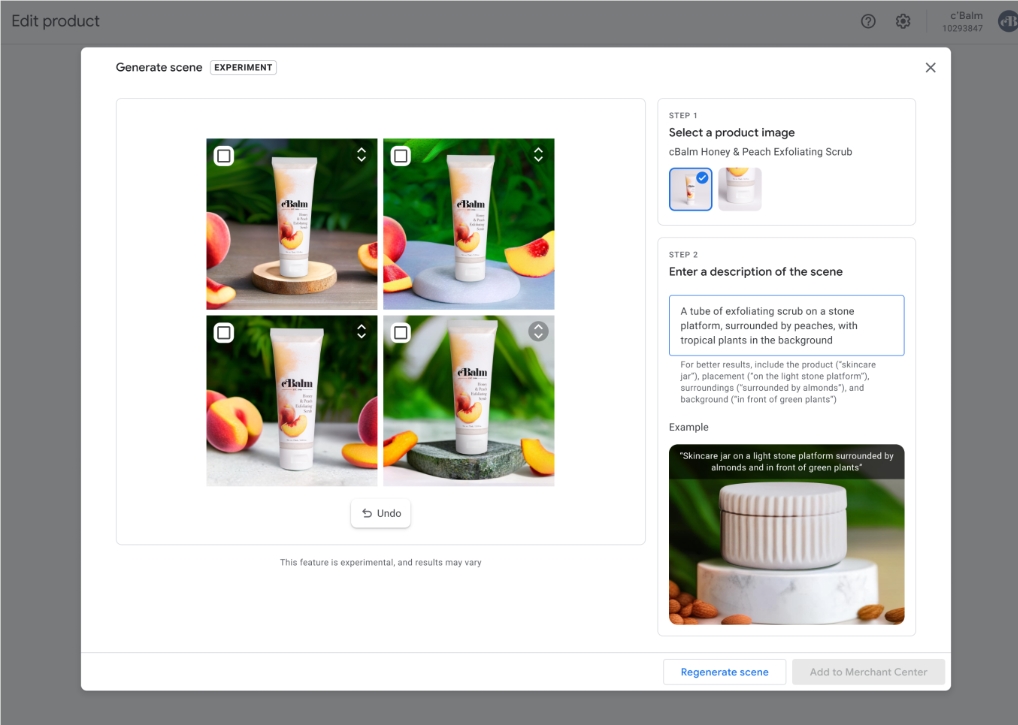Expand the white round platform scene image
The height and width of the screenshot is (725, 1018).
(538, 154)
